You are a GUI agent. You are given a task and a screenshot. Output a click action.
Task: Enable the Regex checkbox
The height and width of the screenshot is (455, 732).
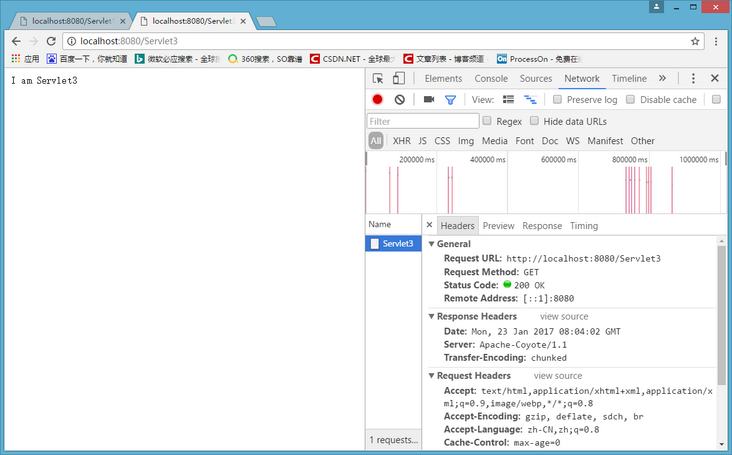(x=487, y=121)
